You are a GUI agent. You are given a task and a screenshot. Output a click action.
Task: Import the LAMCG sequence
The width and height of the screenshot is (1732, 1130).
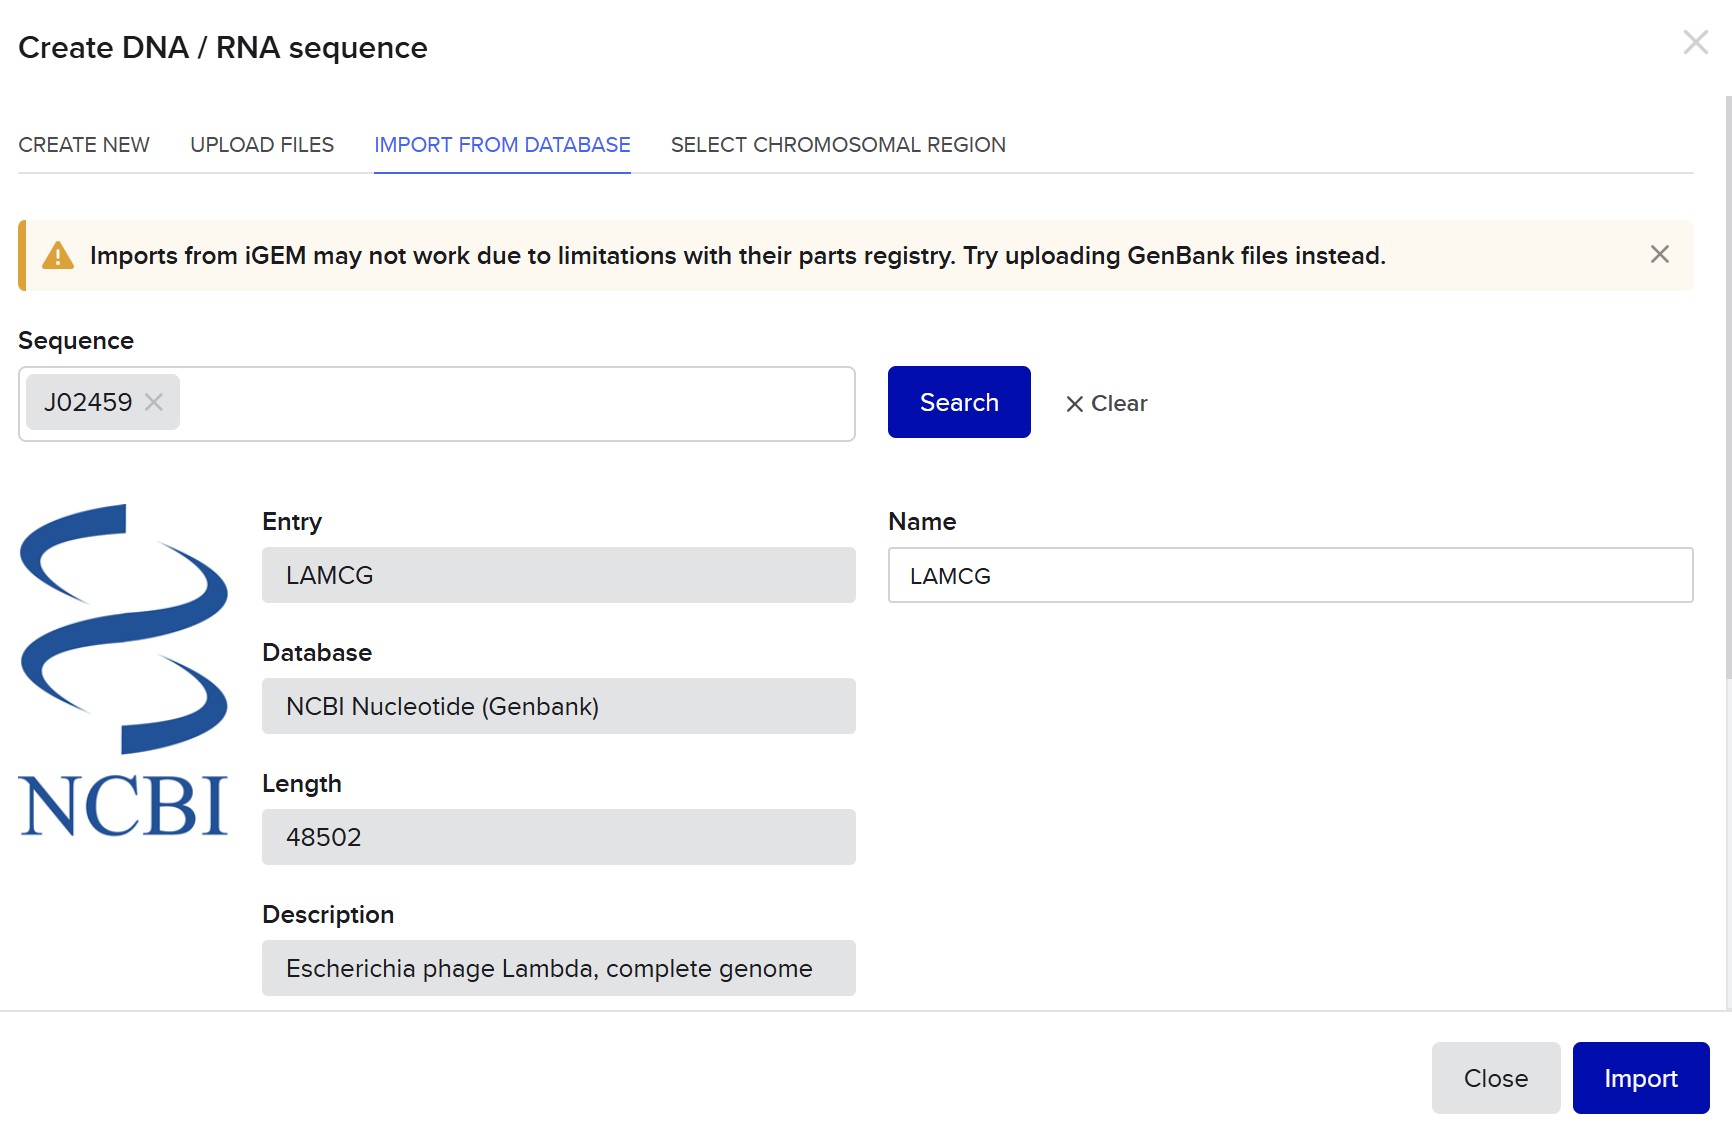[x=1640, y=1078]
